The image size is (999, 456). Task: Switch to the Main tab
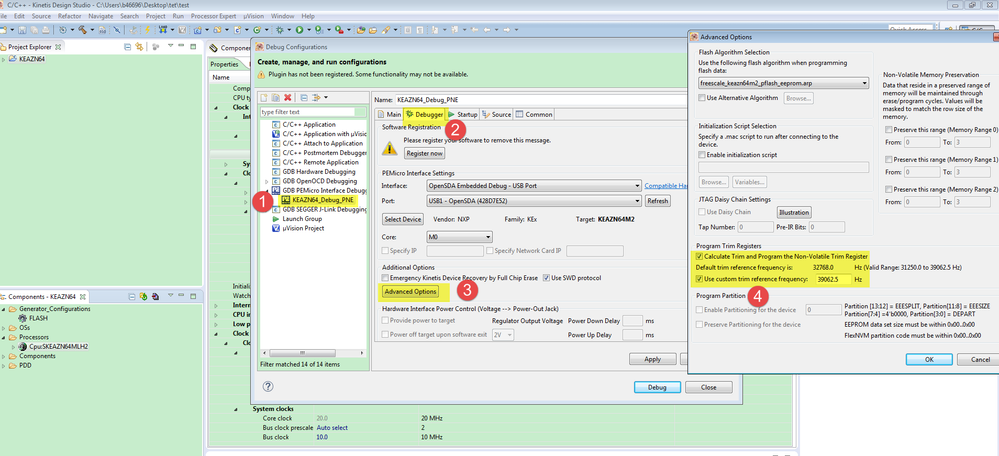(389, 115)
